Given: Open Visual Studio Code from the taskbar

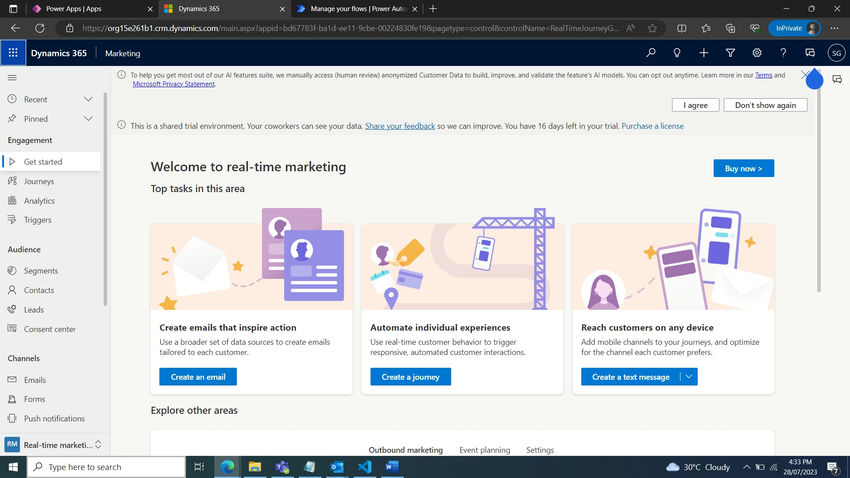Looking at the screenshot, I should pyautogui.click(x=365, y=467).
